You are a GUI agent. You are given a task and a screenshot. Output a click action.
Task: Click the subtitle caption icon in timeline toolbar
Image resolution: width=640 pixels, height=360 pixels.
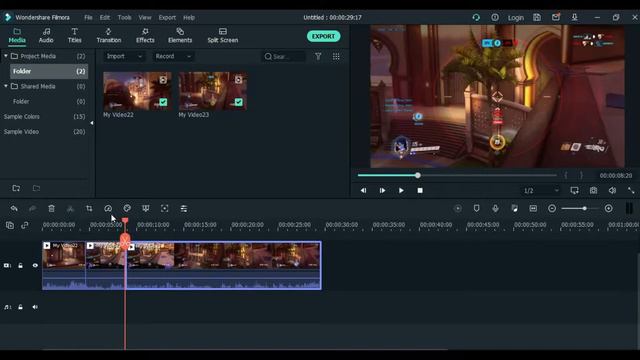tap(533, 209)
